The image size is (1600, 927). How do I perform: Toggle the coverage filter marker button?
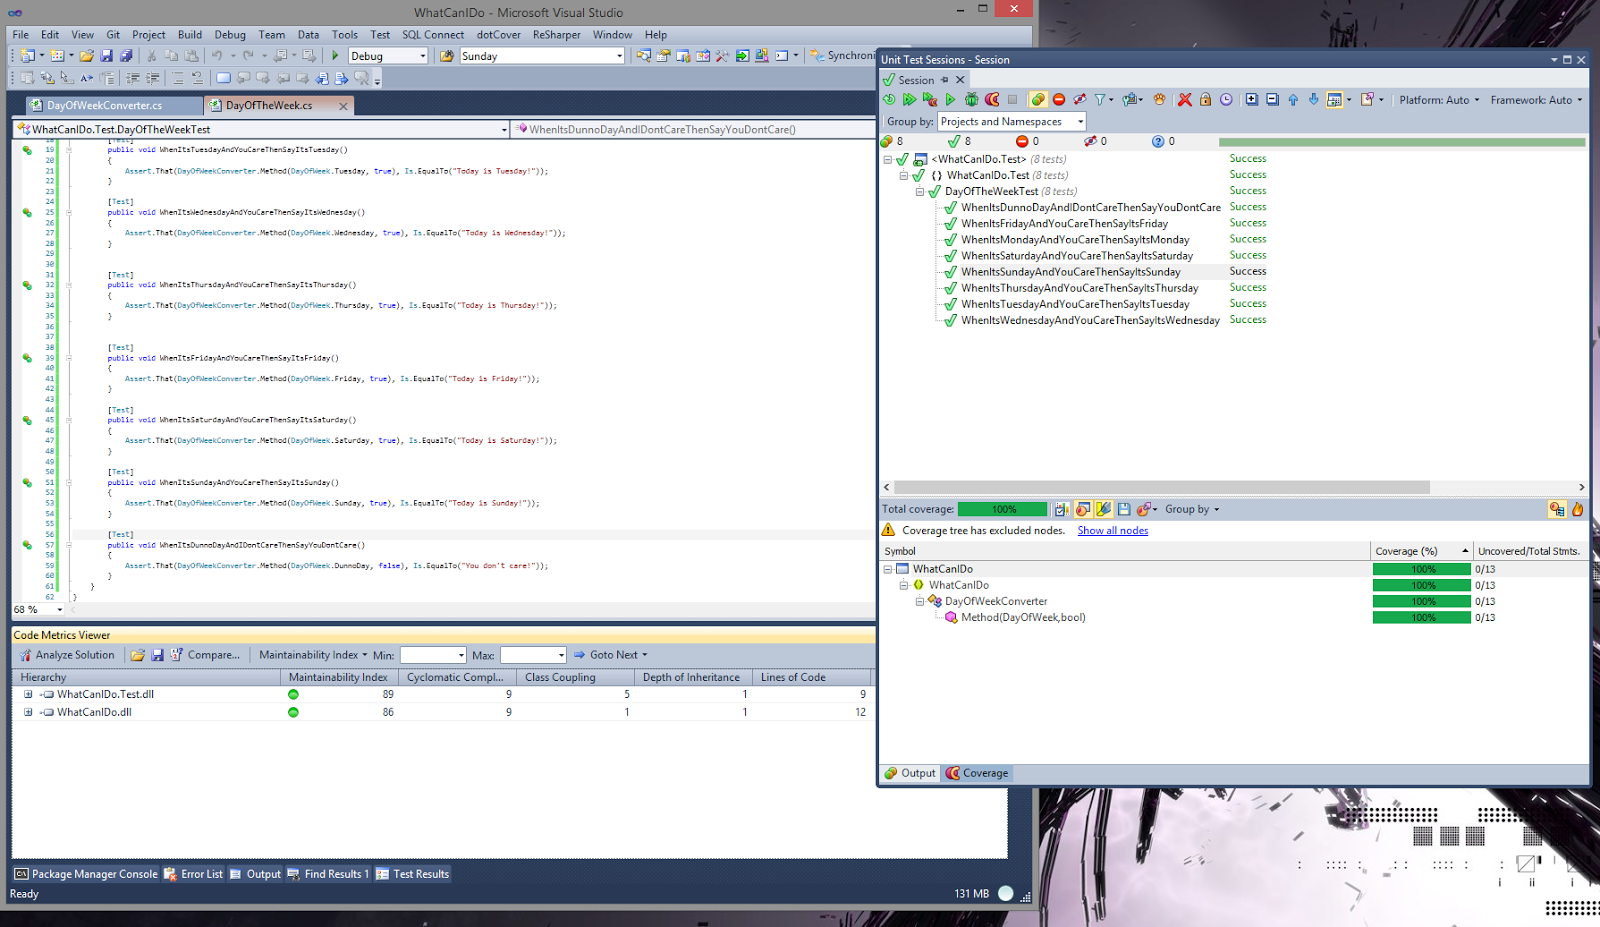(1083, 509)
